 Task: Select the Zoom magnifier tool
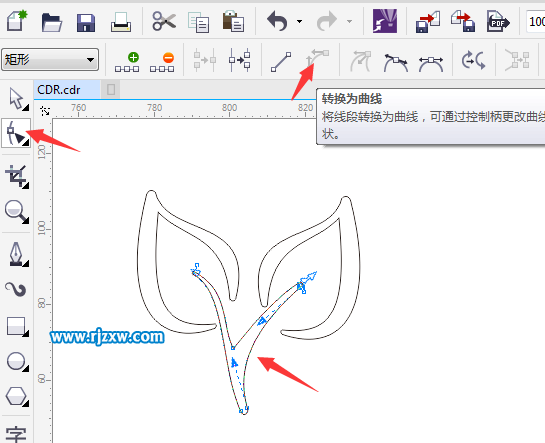16,211
